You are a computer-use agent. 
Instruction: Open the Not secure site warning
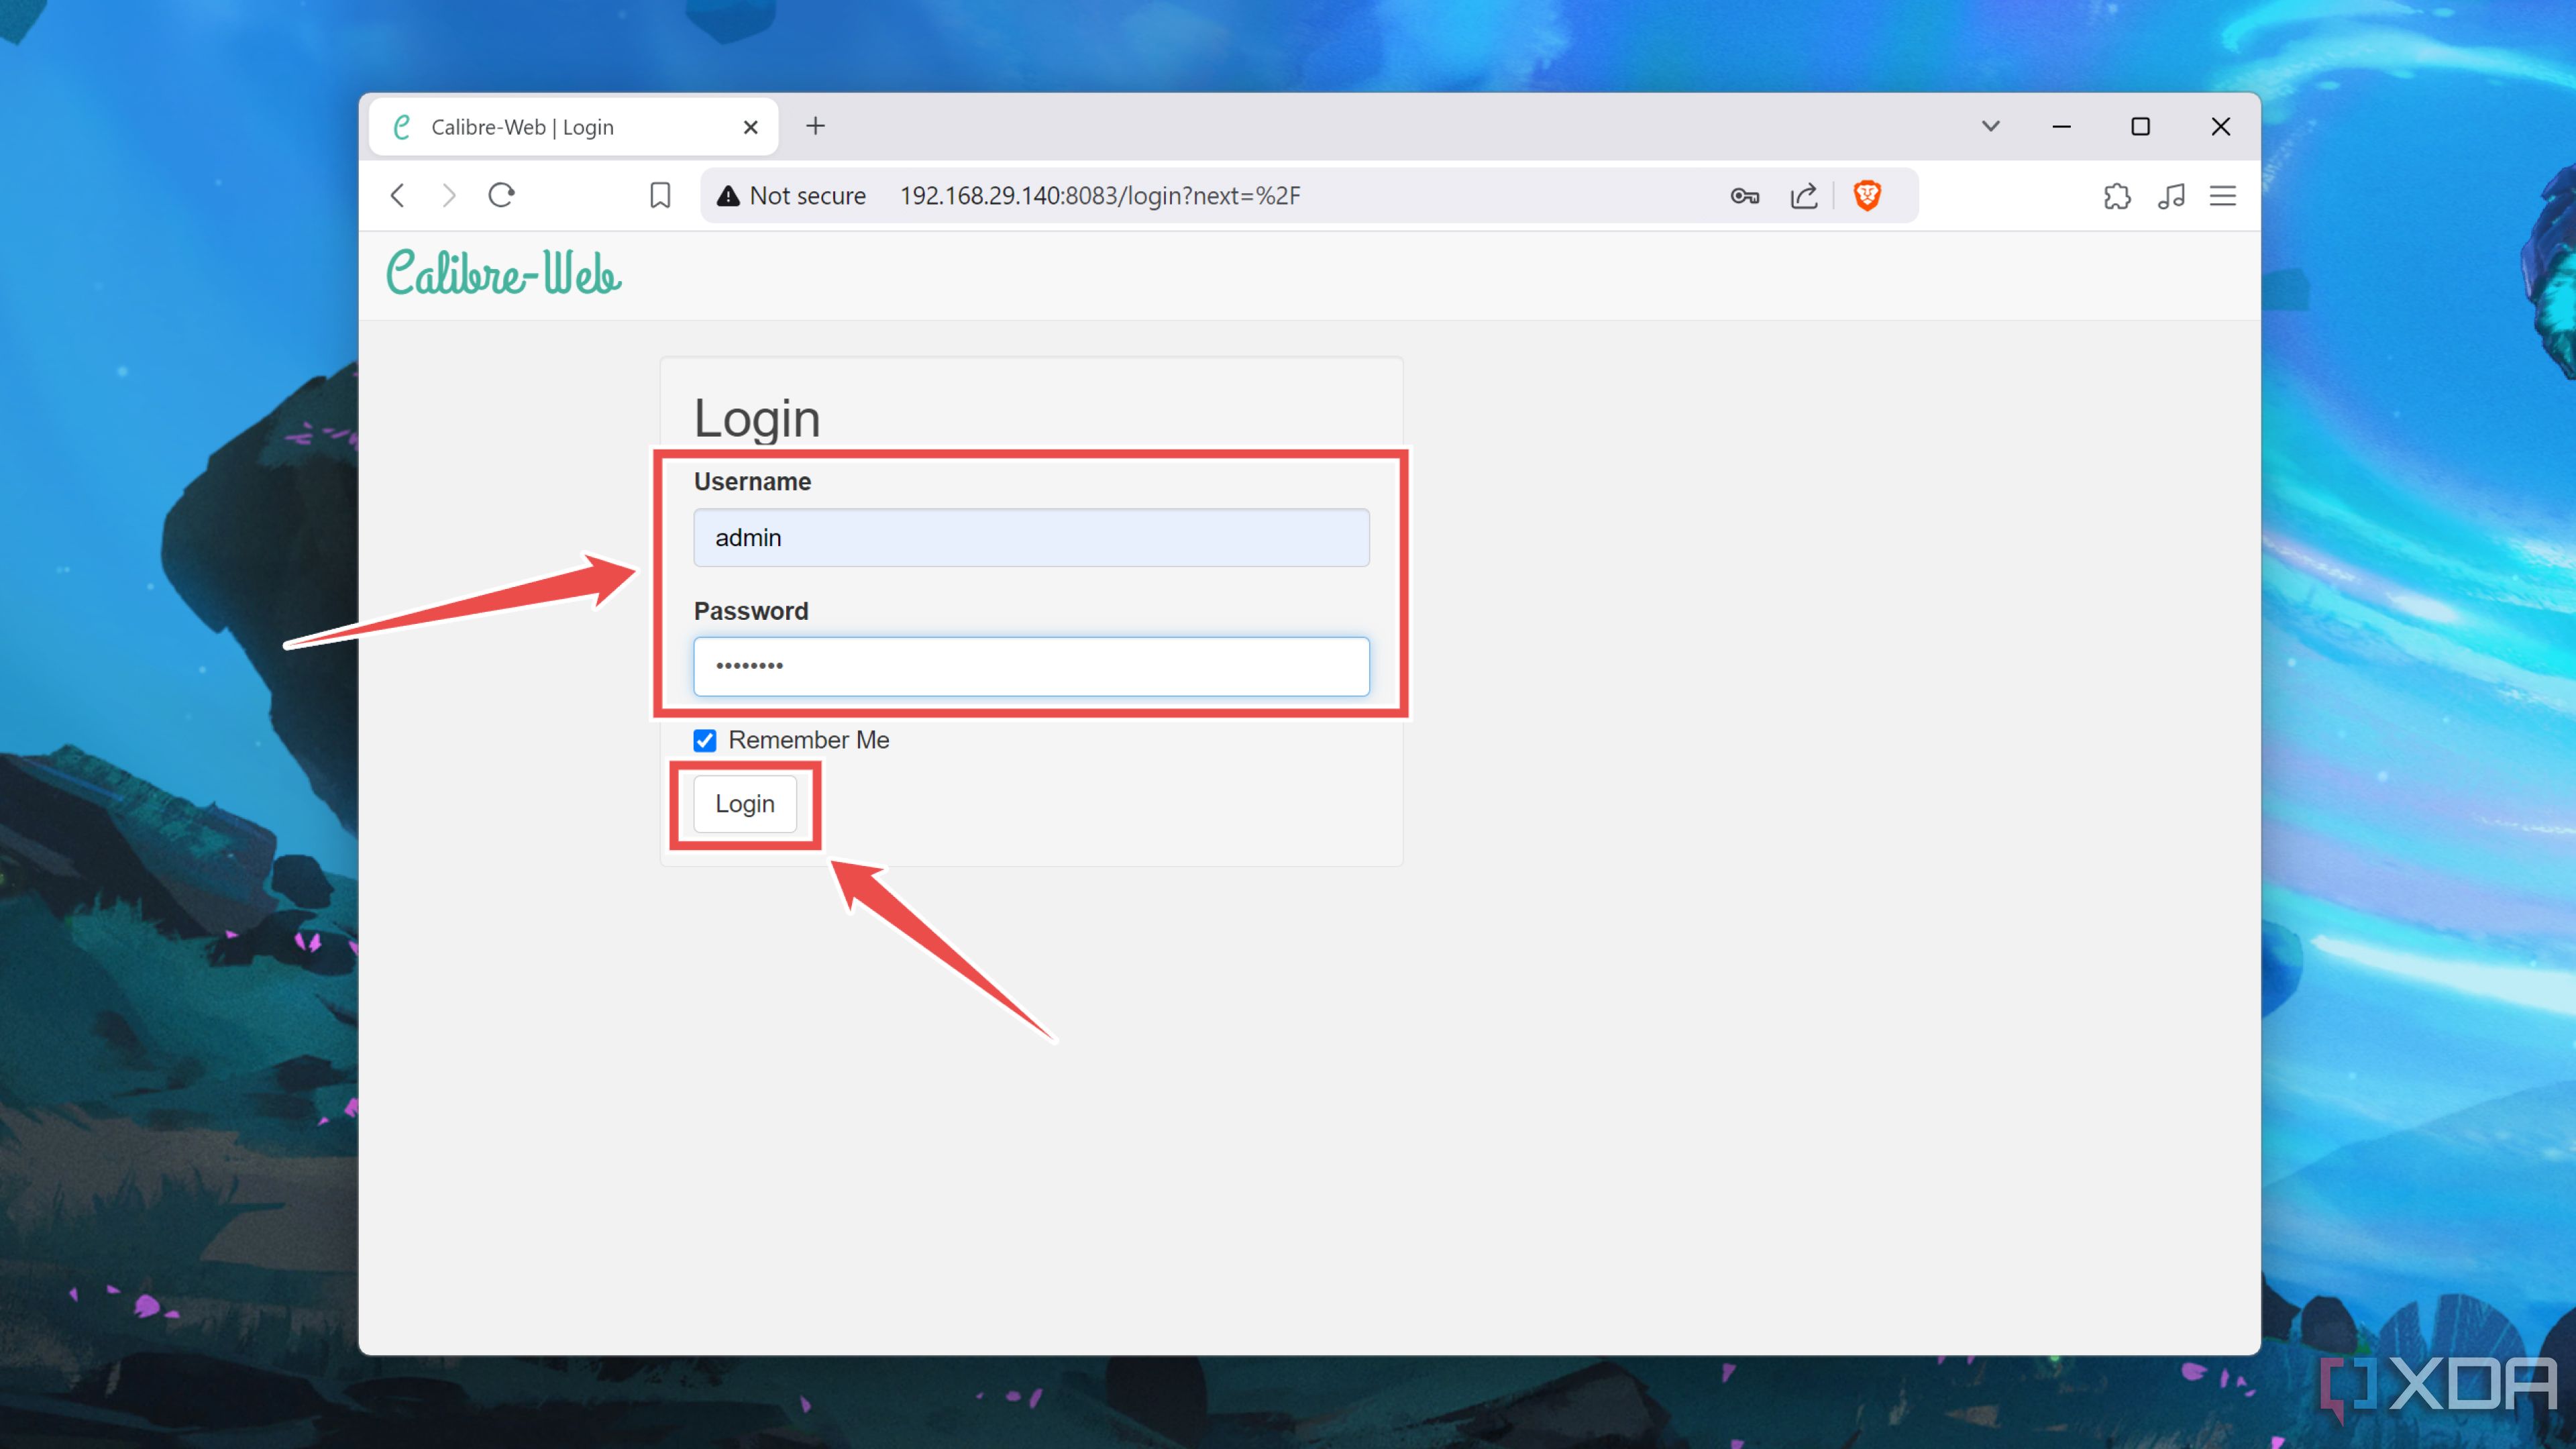[x=791, y=196]
